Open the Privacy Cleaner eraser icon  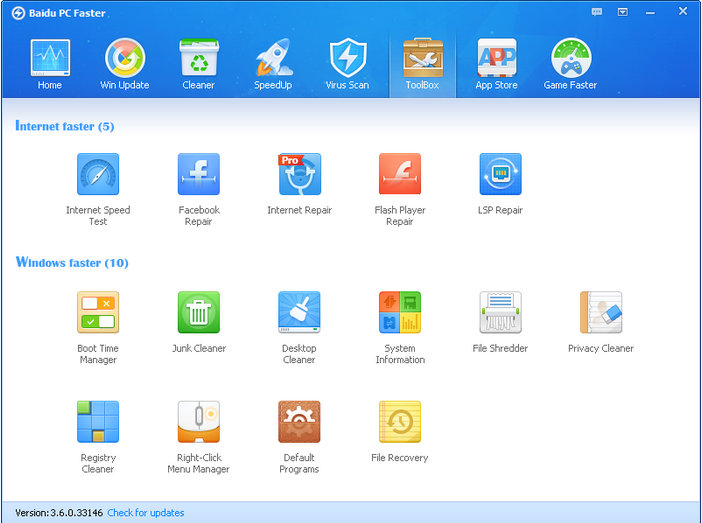(601, 312)
